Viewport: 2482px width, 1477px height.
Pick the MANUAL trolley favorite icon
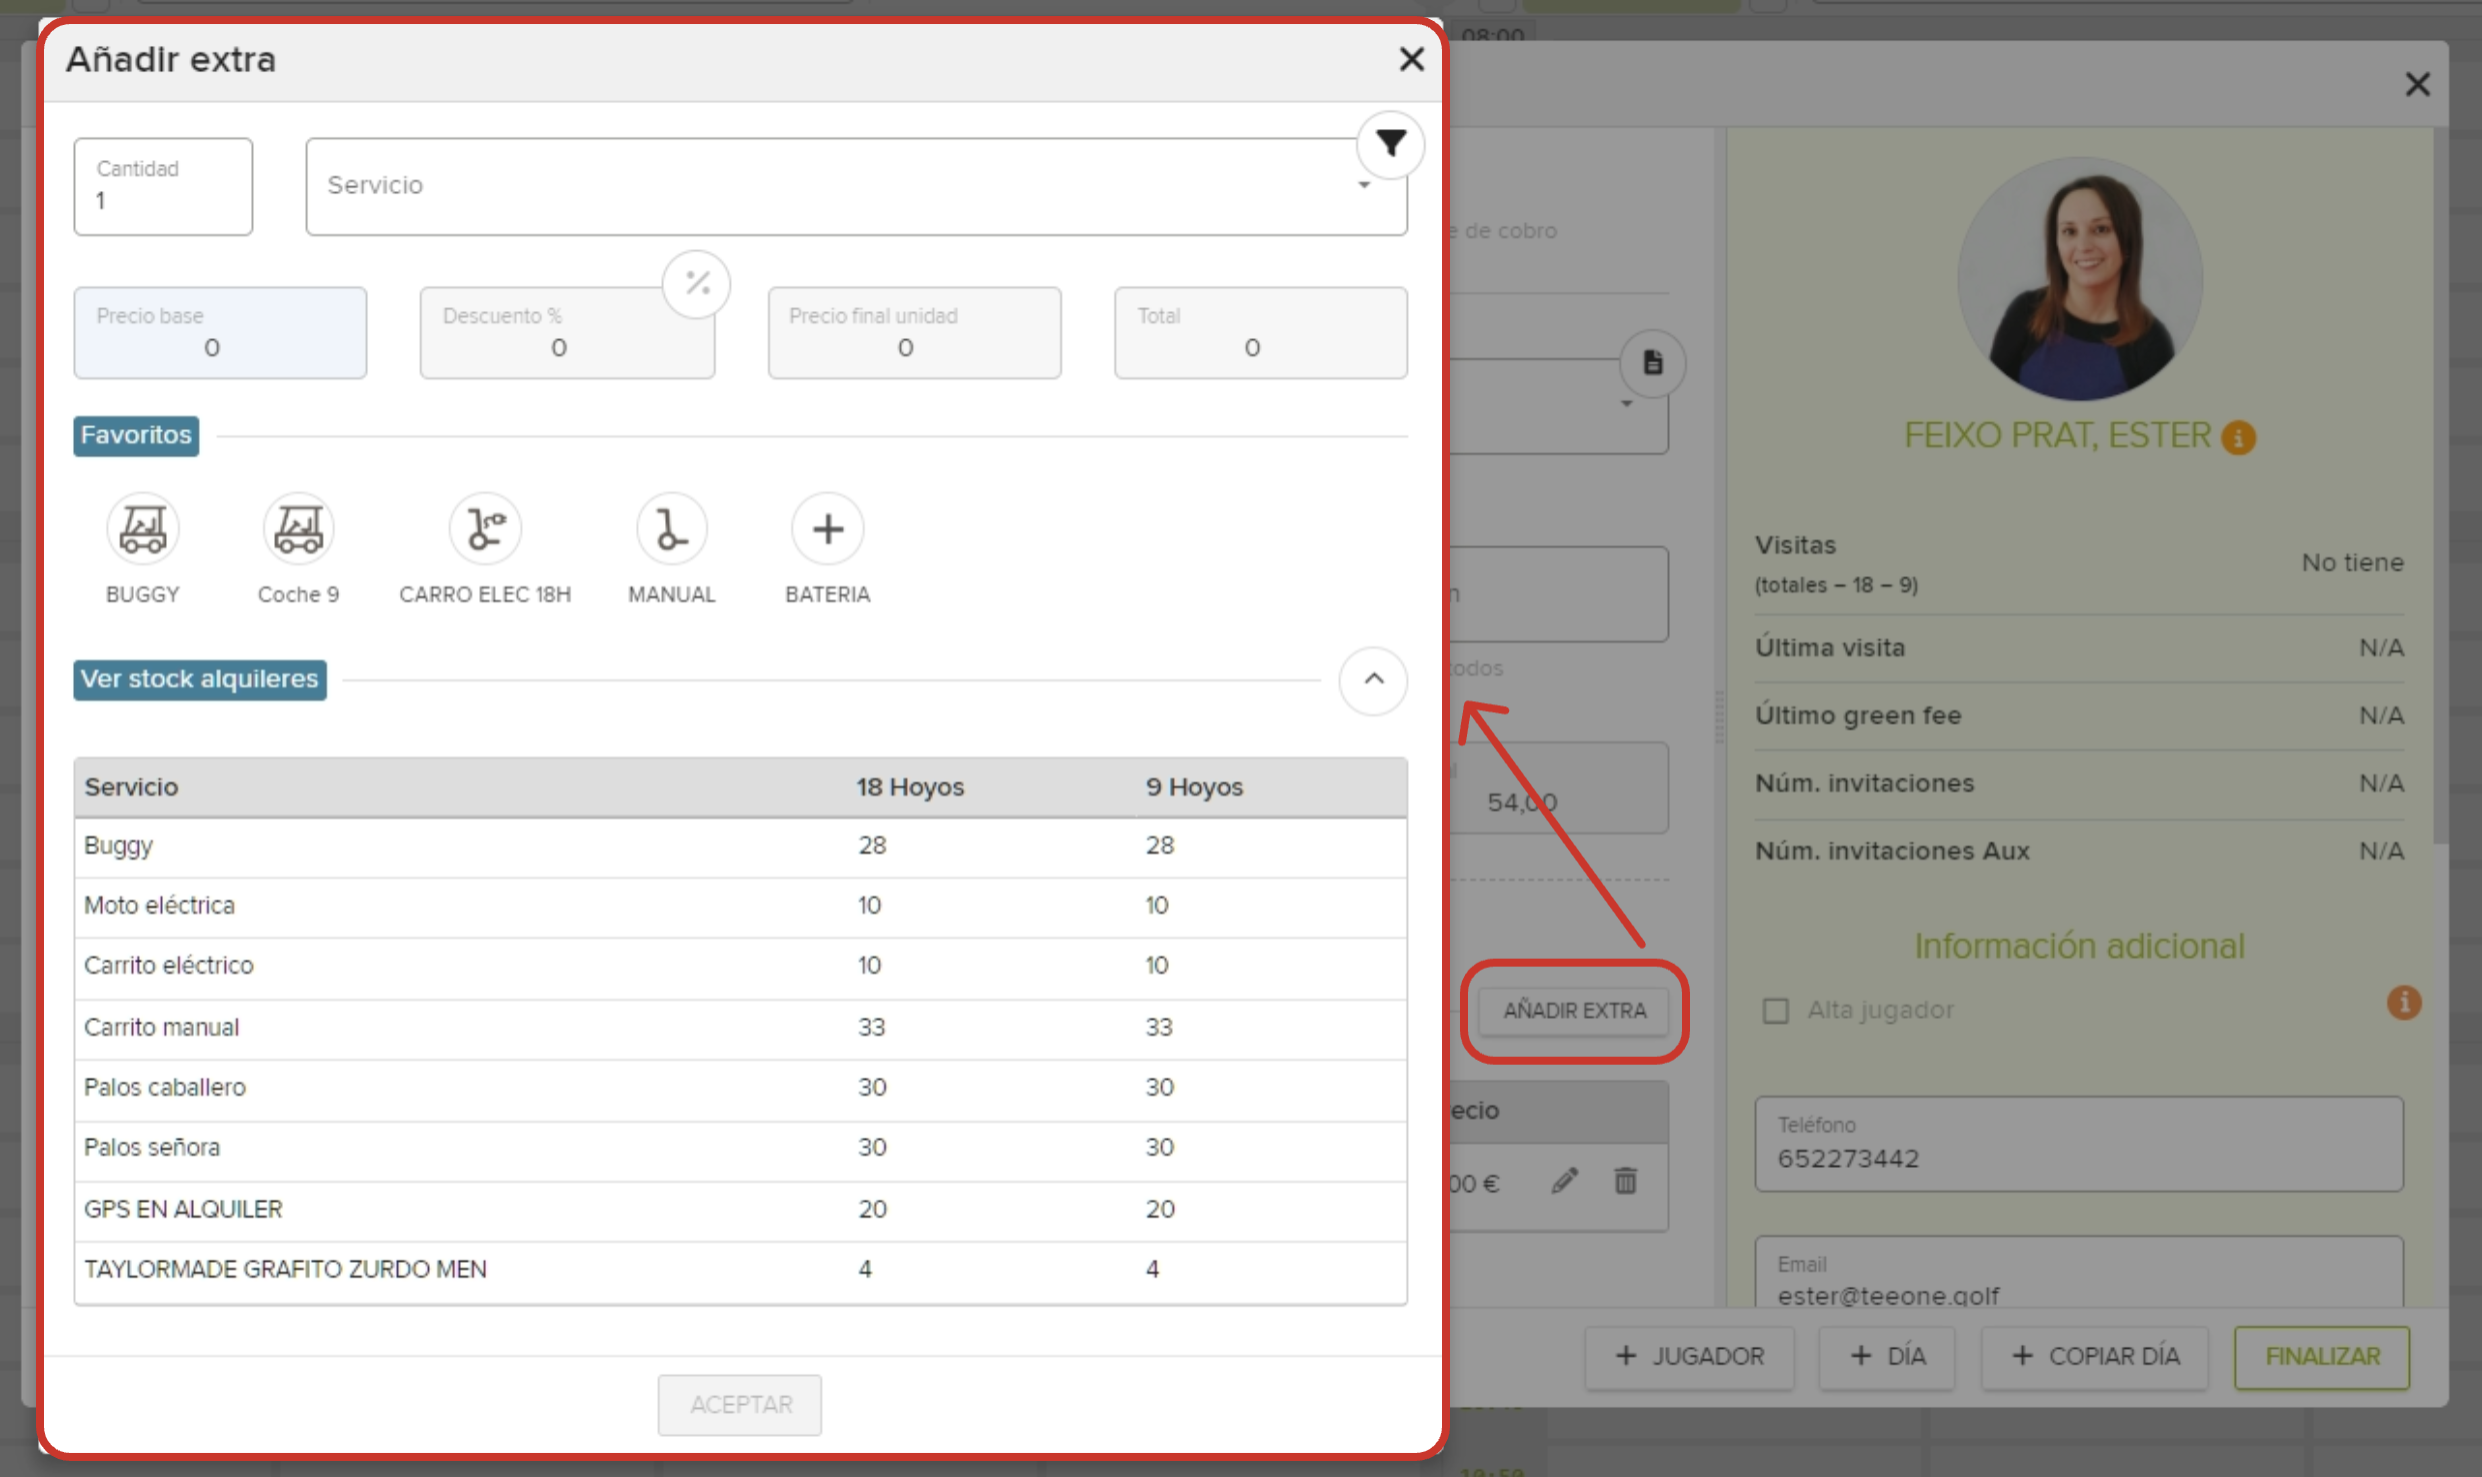(x=671, y=530)
